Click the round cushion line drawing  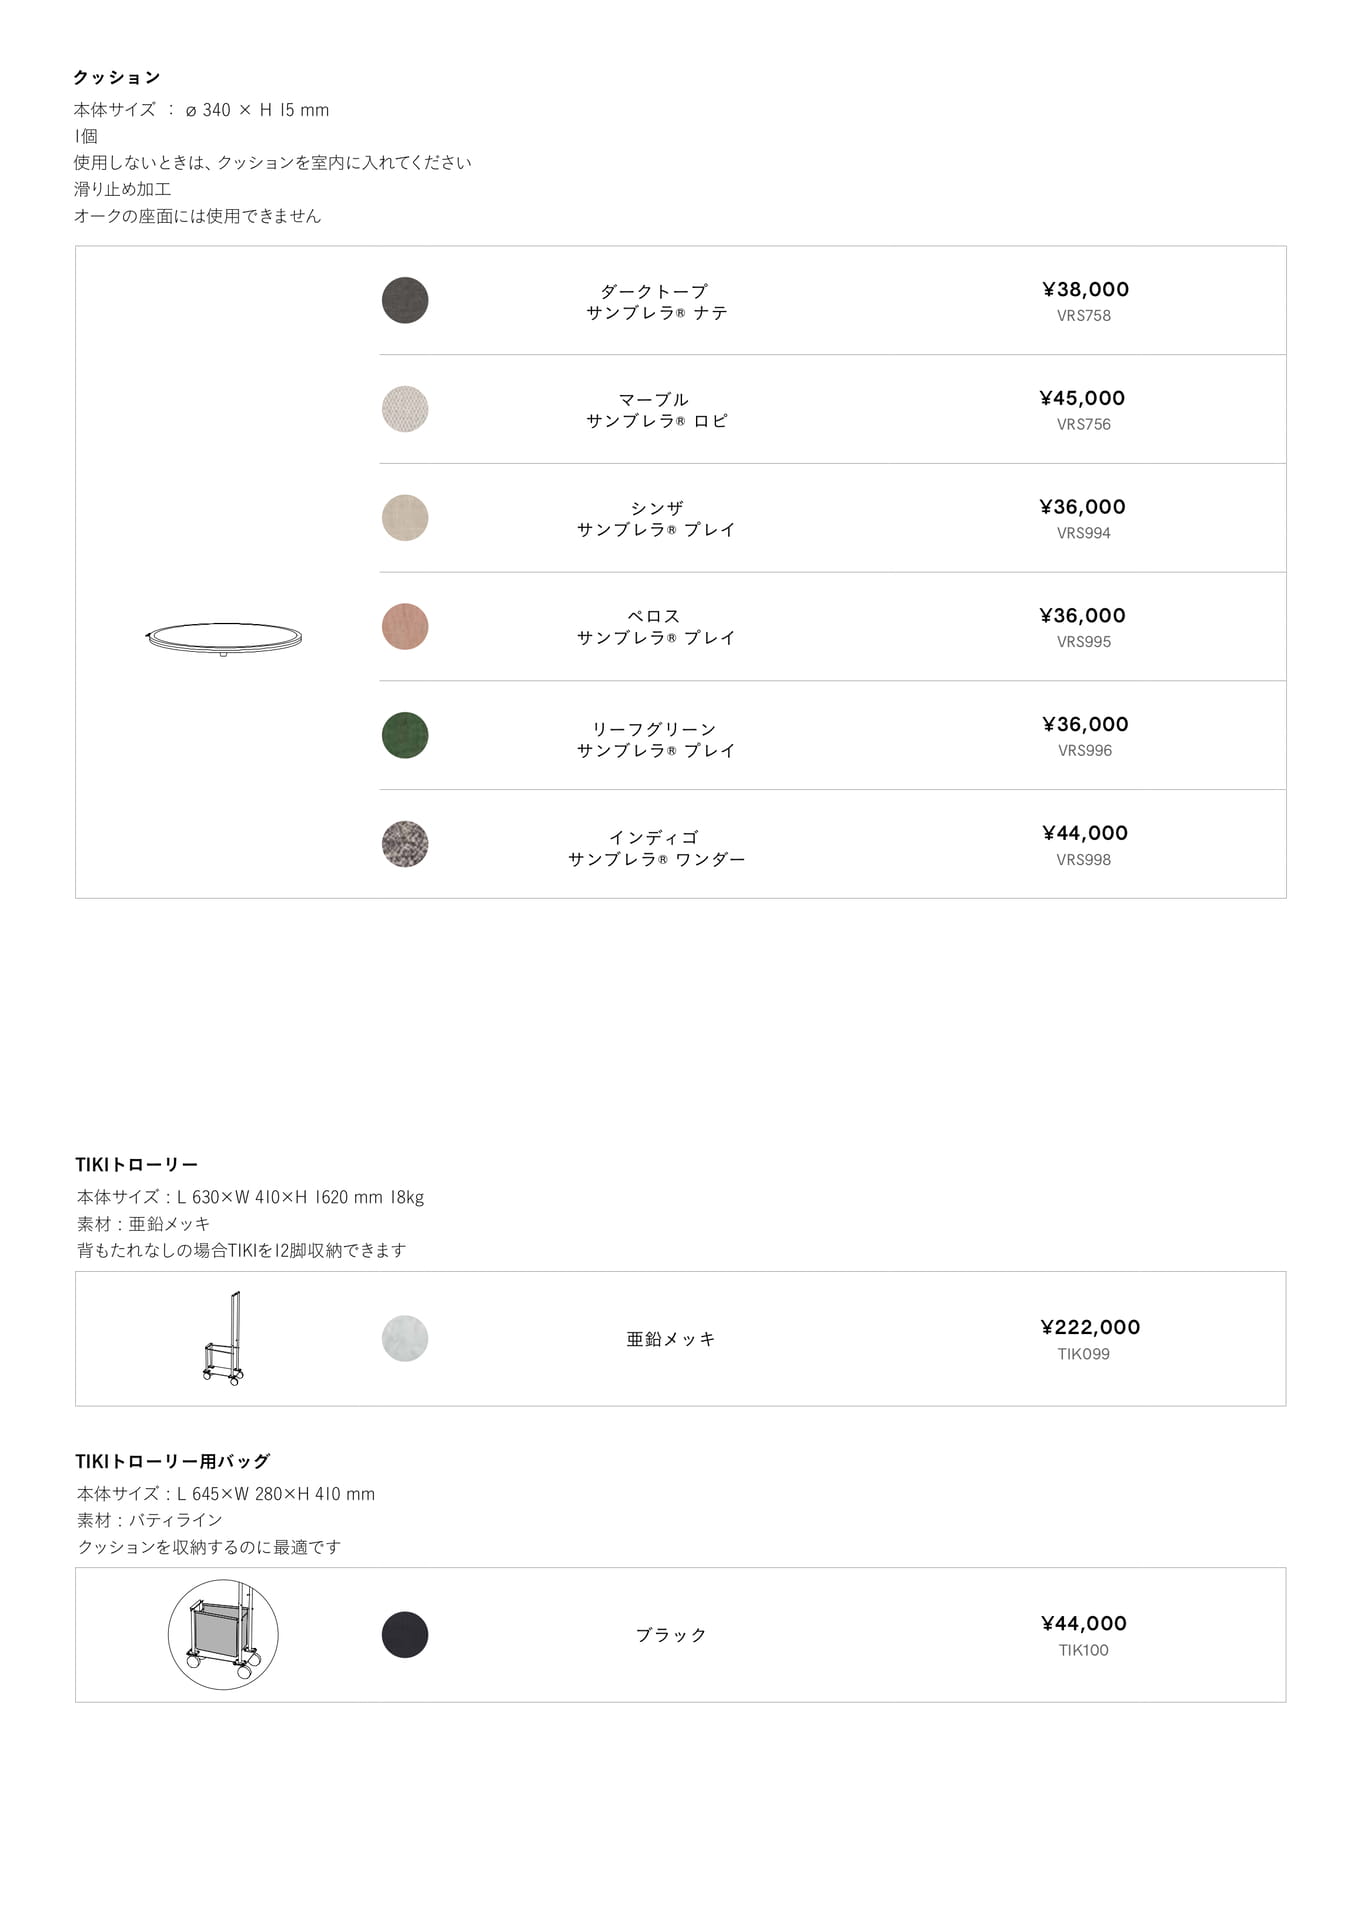click(x=223, y=638)
